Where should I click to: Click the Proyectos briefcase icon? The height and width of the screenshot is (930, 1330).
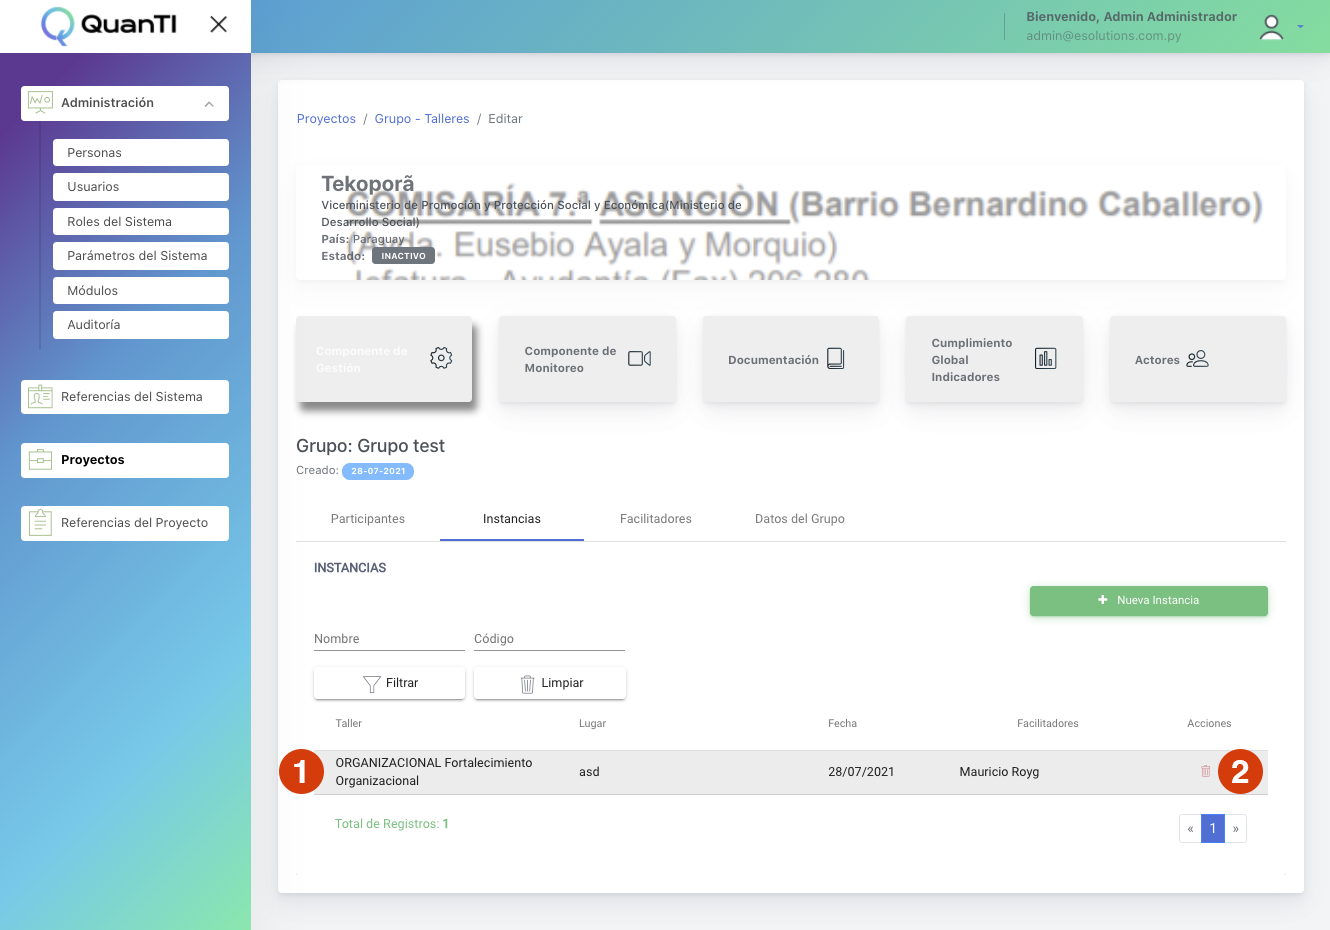tap(40, 460)
